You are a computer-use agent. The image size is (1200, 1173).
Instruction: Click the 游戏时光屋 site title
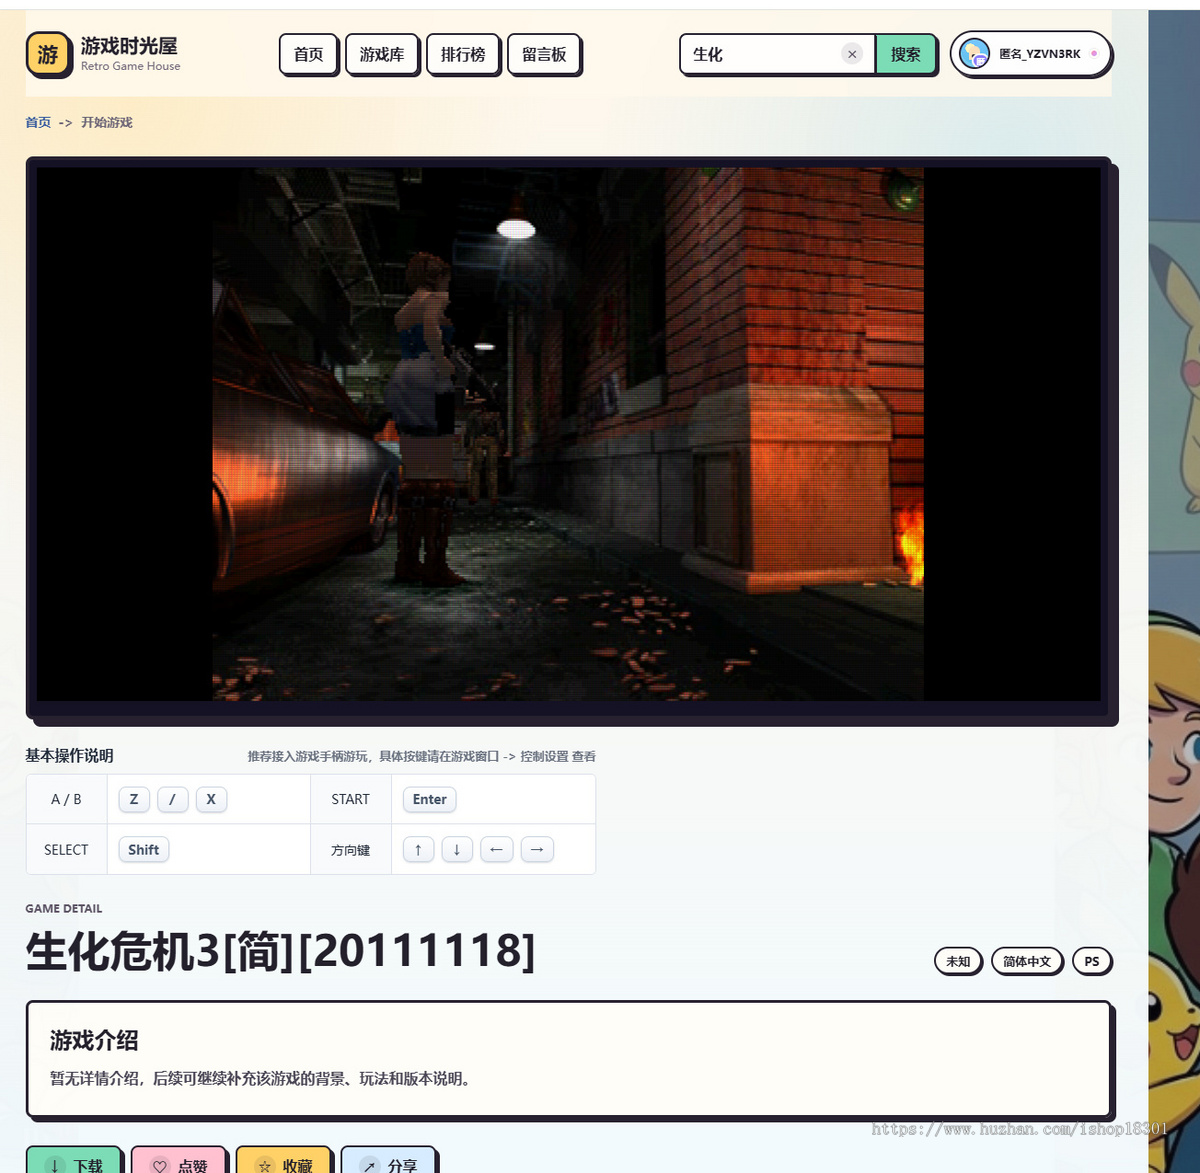129,46
